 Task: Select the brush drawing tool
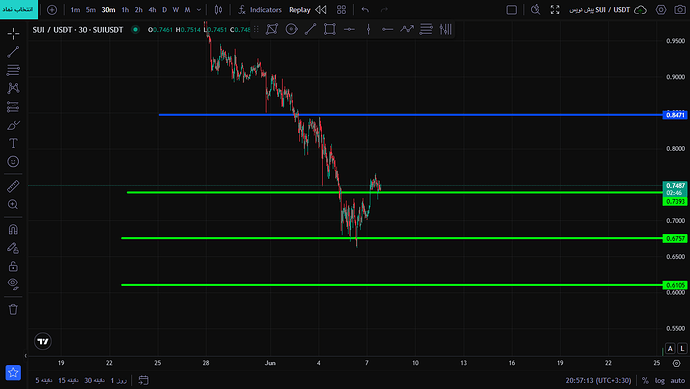coord(13,125)
